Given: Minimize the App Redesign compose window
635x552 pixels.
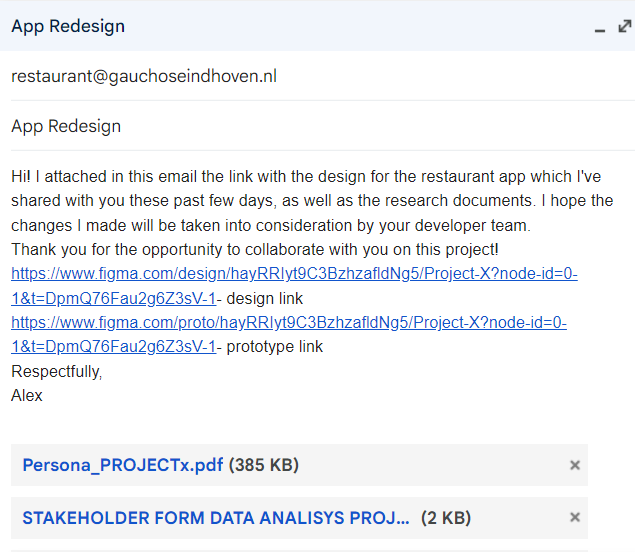Looking at the screenshot, I should click(600, 29).
